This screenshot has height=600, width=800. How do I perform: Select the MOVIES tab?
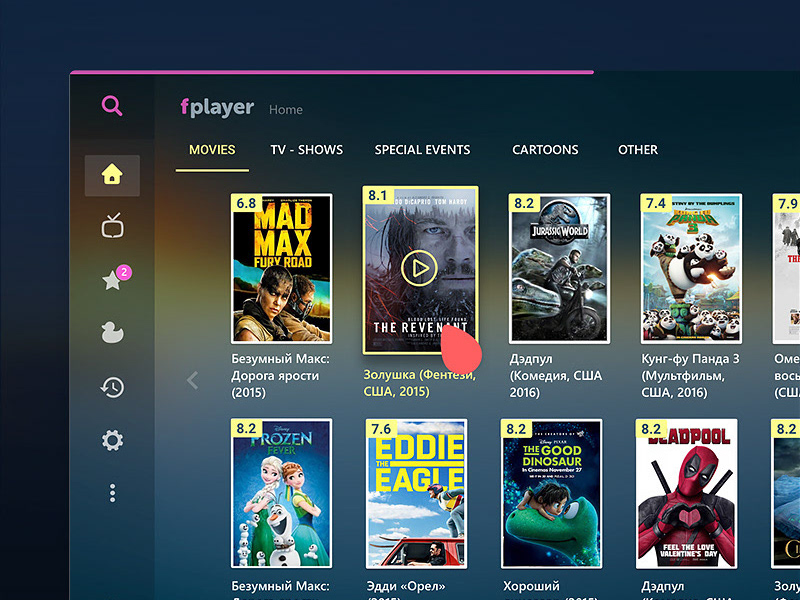click(212, 149)
